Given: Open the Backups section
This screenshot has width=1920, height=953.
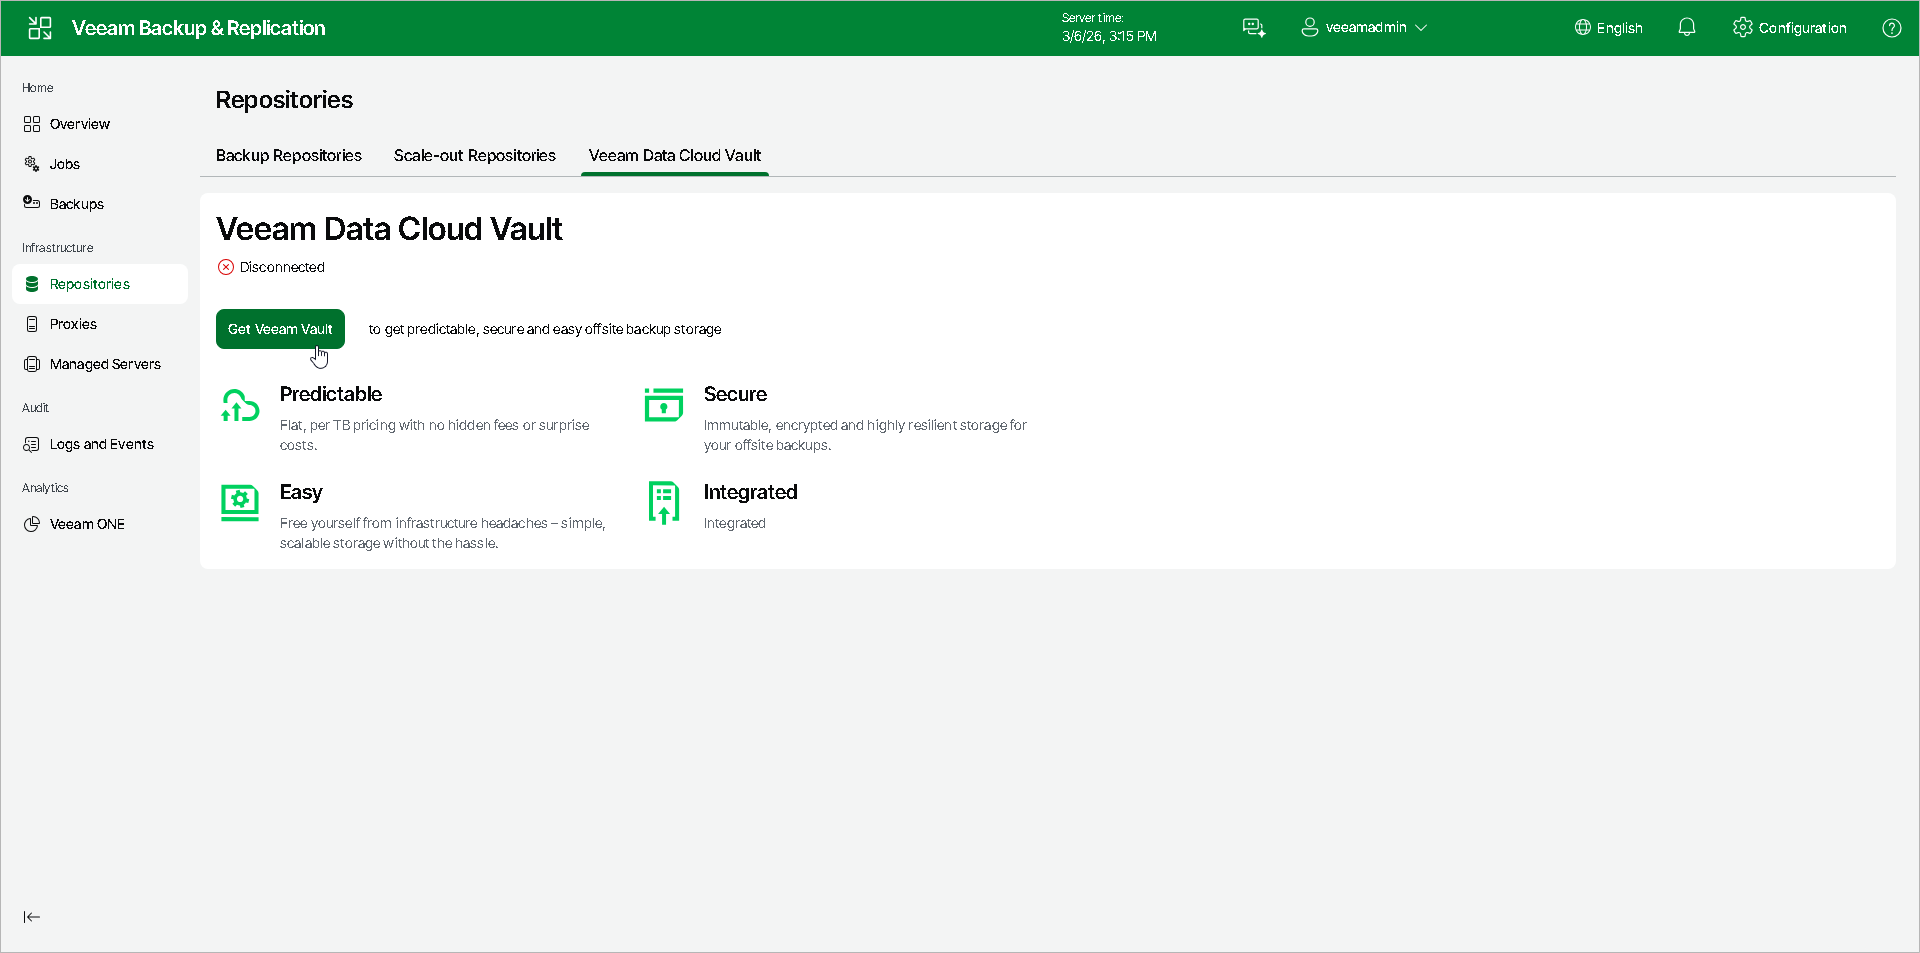Looking at the screenshot, I should 77,204.
